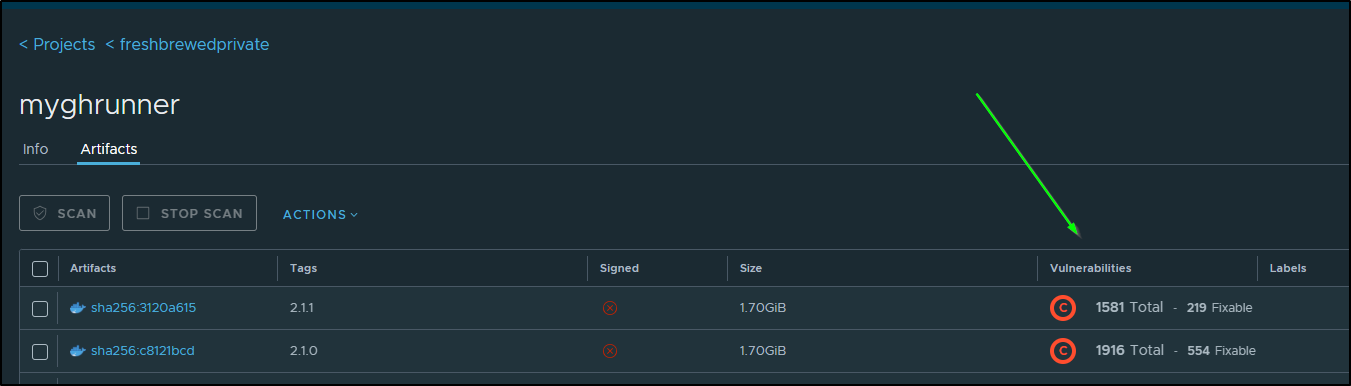Sort by the Size column header
This screenshot has width=1351, height=386.
(751, 268)
